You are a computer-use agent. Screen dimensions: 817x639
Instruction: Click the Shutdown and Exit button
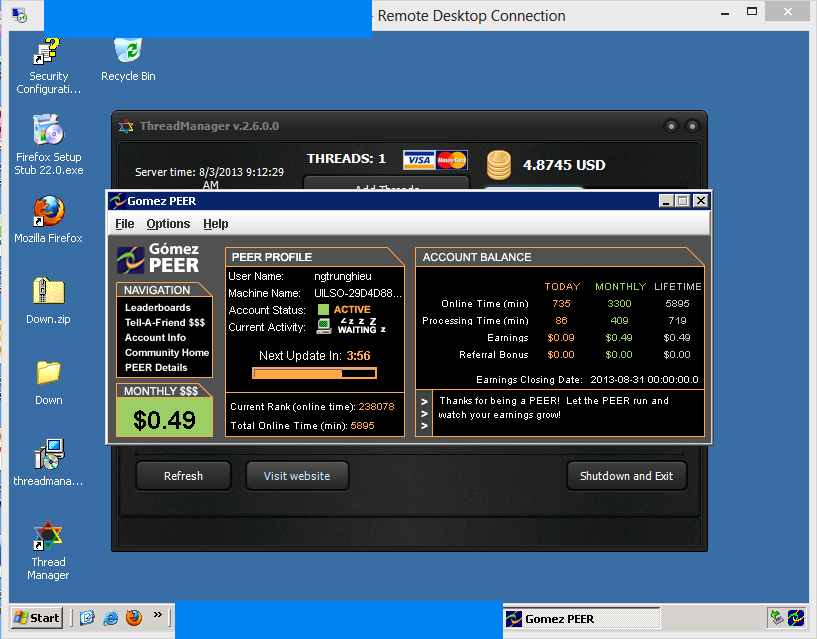pos(626,476)
